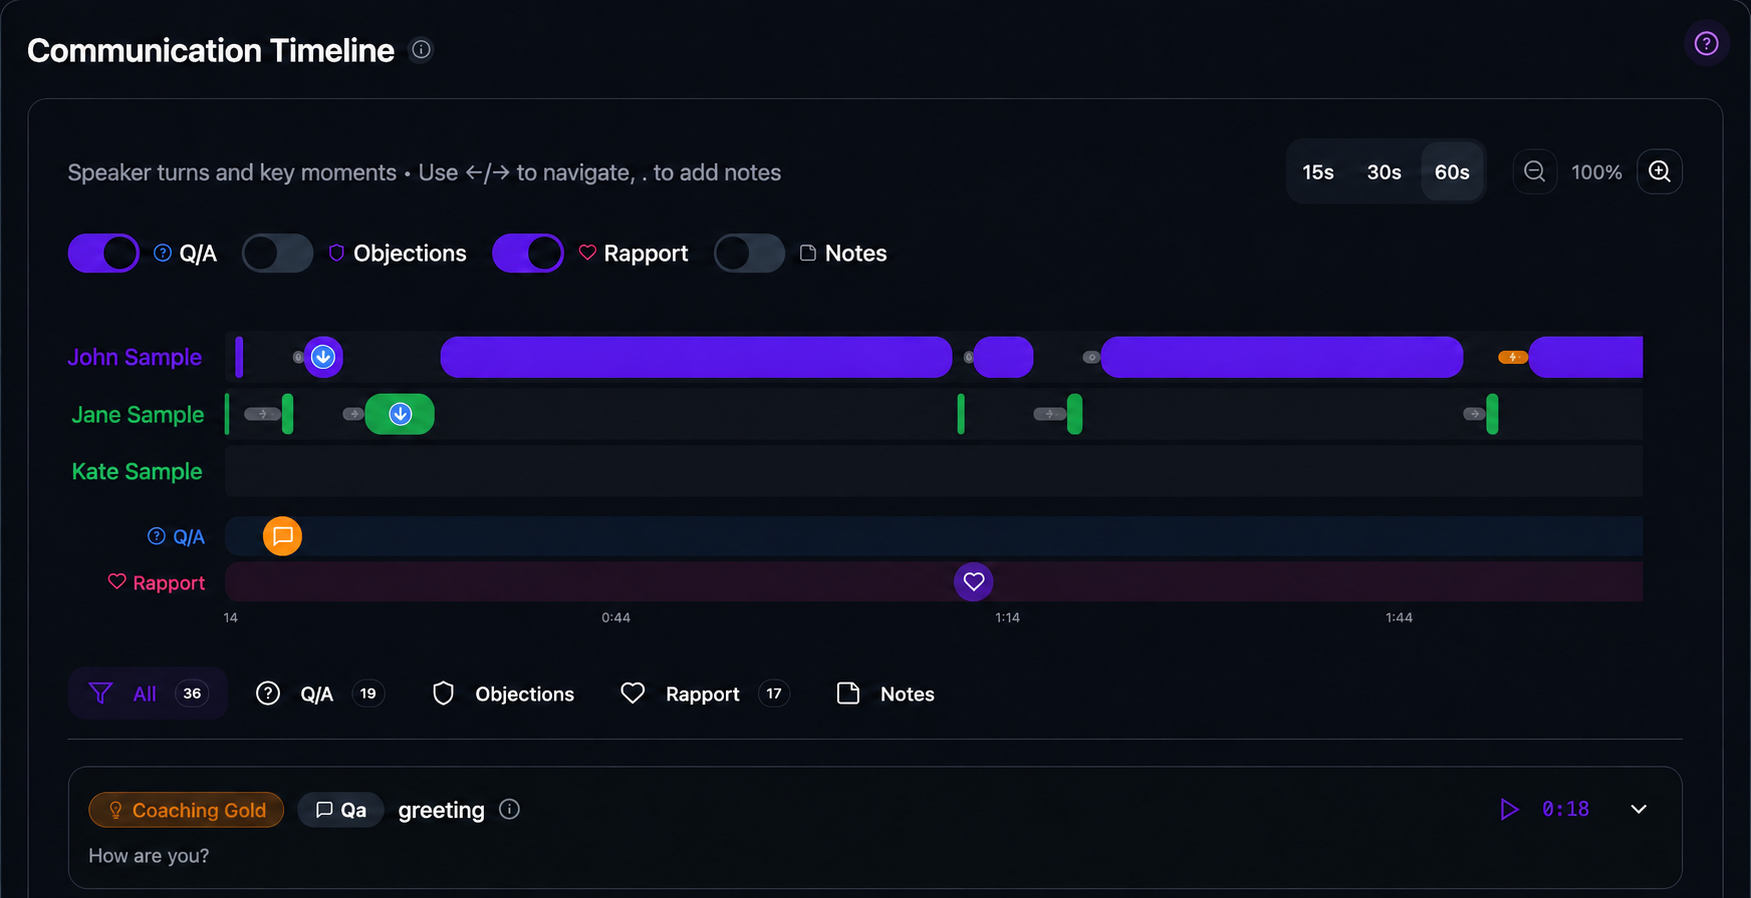Click the 0:18 timestamp on greeting card
Viewport: 1751px width, 898px height.
pyautogui.click(x=1565, y=809)
